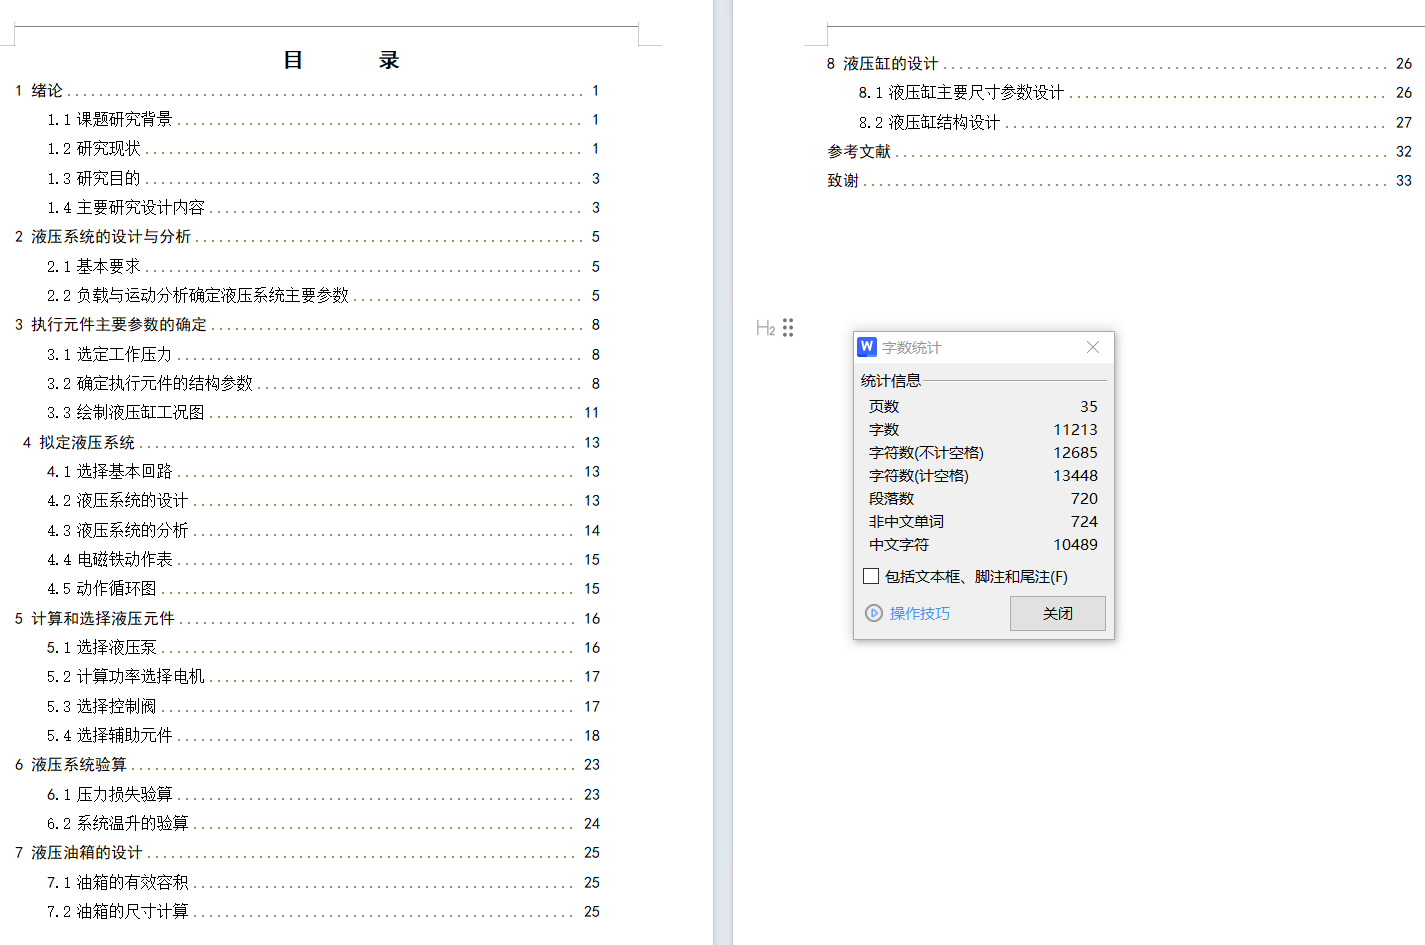Image resolution: width=1425 pixels, height=945 pixels.
Task: Click 5.1 选择液压泵
Action: 323,647
